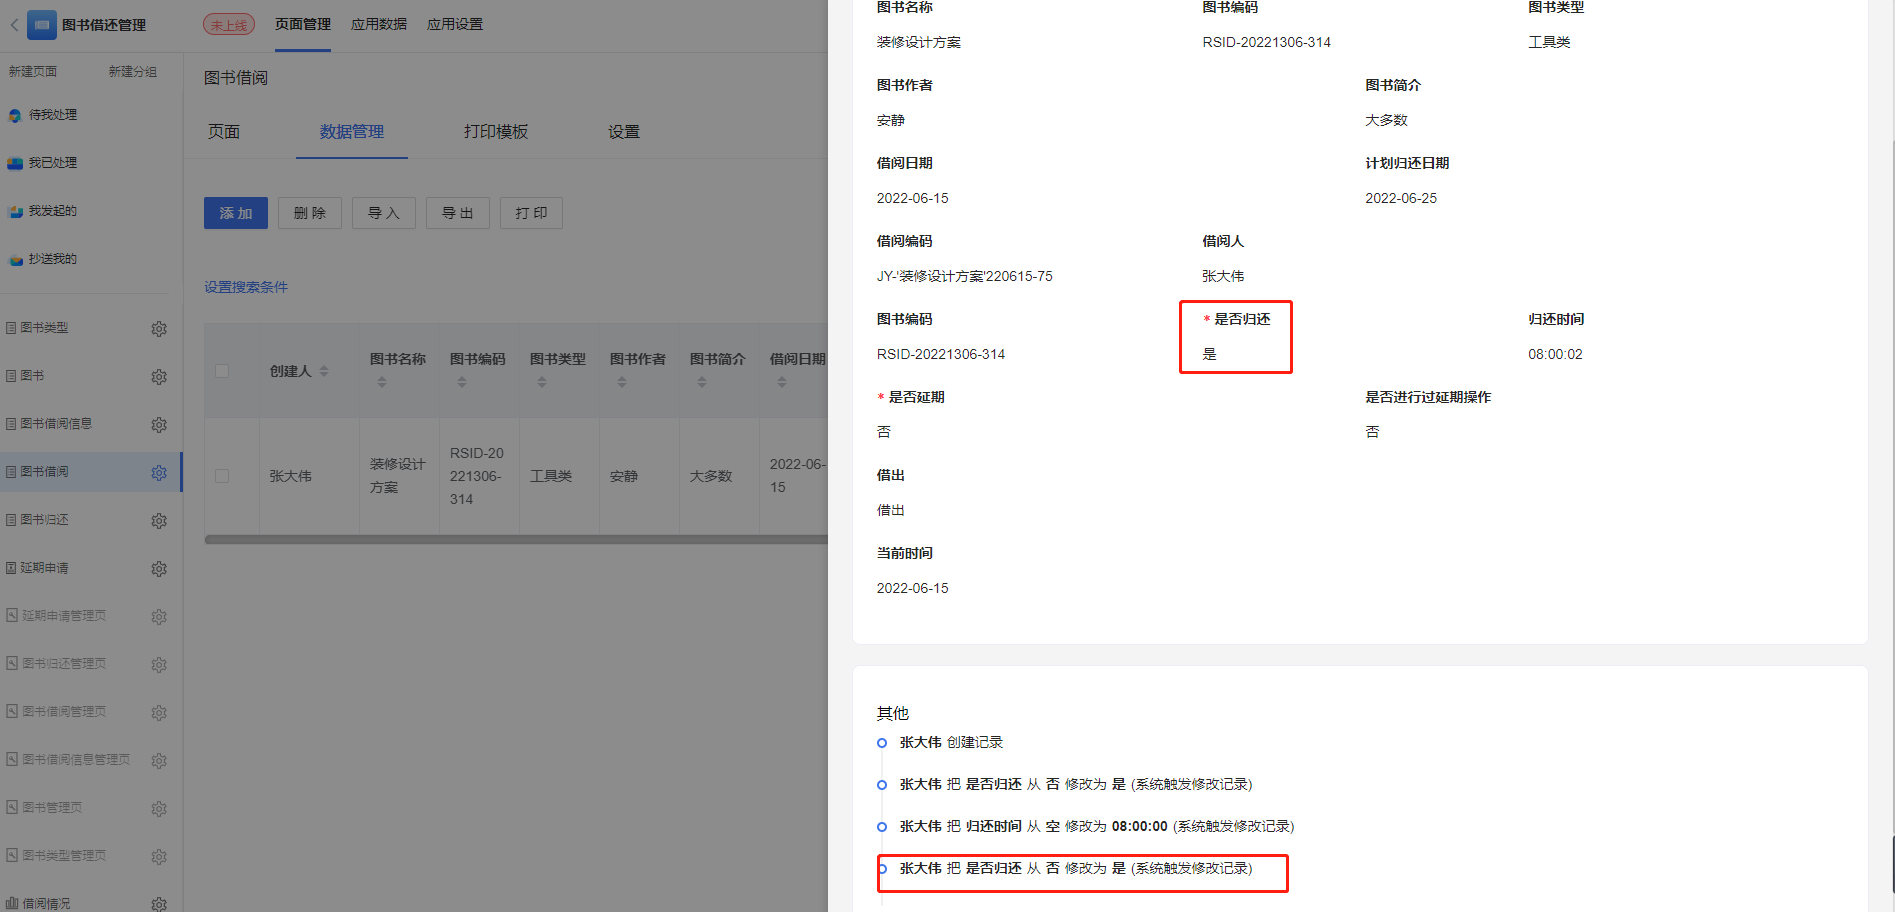Open settings gear for 图书类型

(x=159, y=329)
